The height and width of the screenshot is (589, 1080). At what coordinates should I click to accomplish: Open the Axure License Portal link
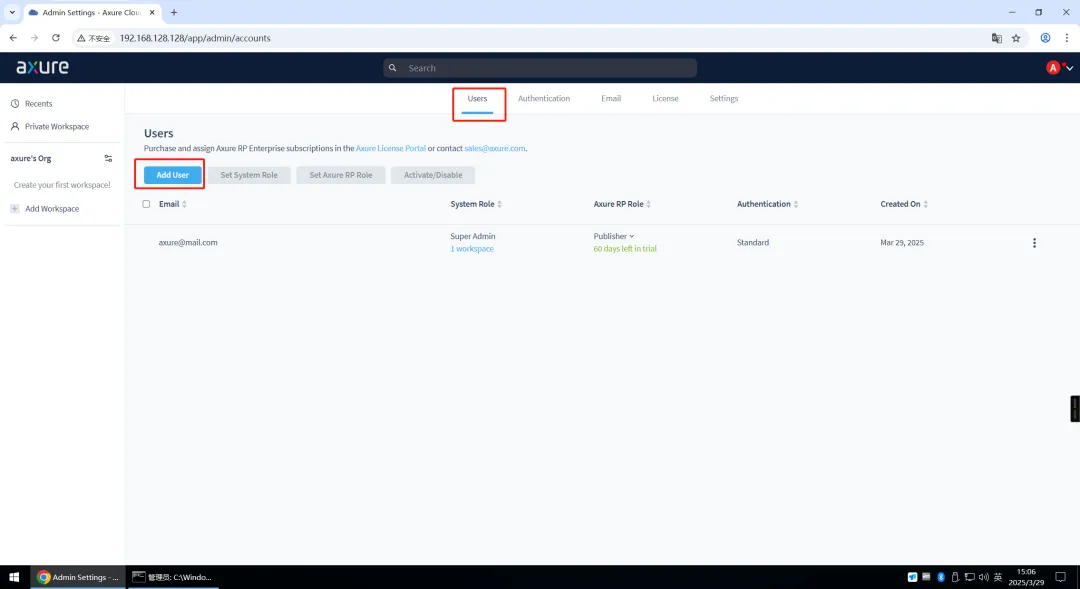(391, 148)
